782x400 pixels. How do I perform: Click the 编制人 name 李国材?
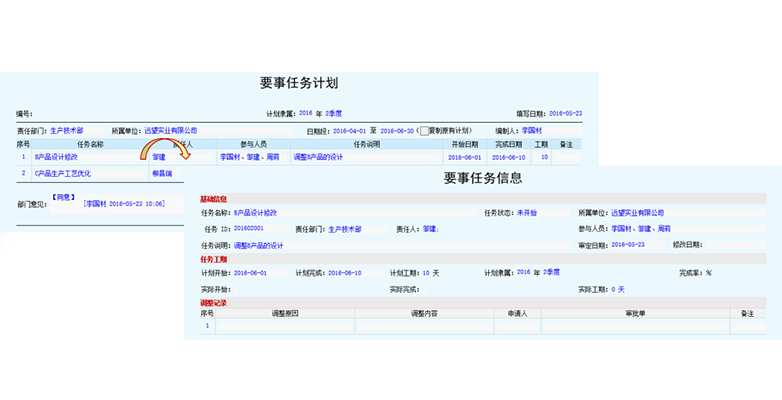pyautogui.click(x=531, y=130)
